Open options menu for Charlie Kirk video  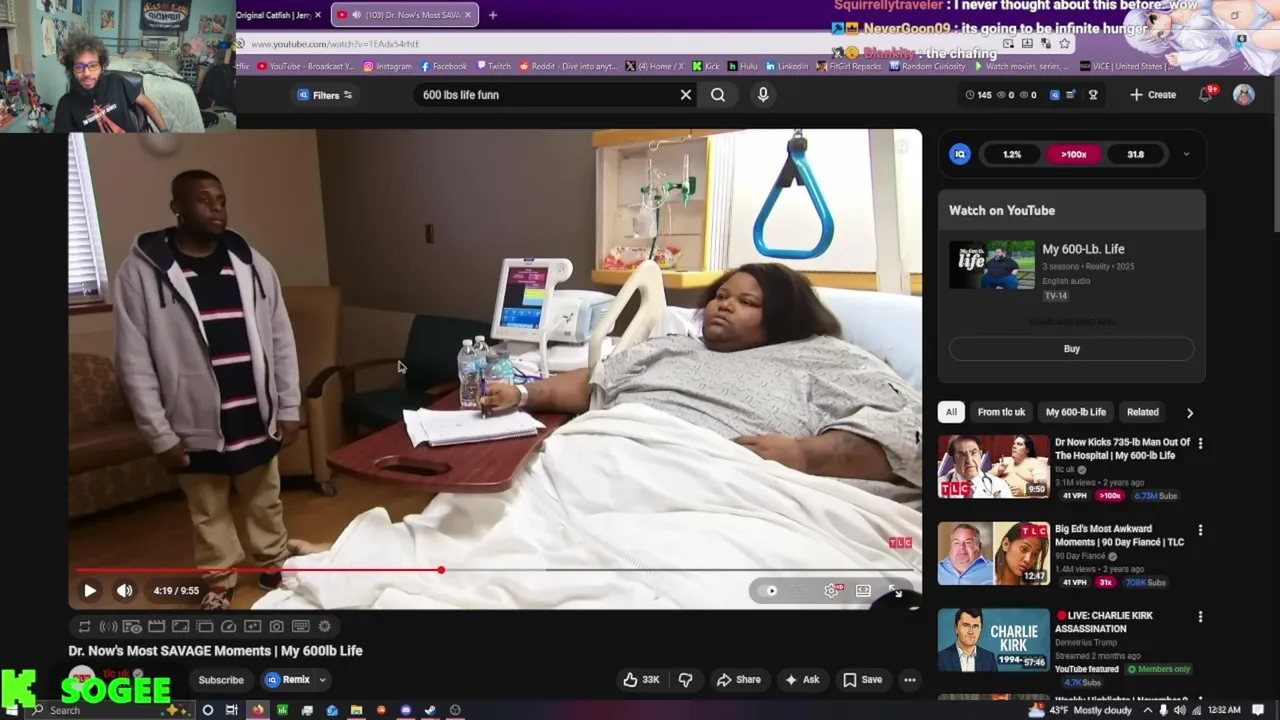[1200, 618]
